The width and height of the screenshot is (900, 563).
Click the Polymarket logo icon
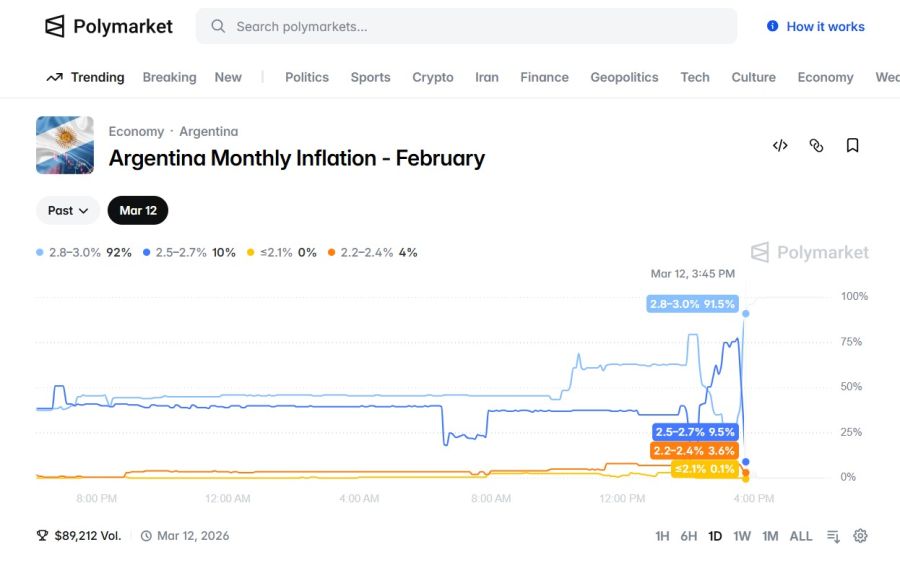55,26
